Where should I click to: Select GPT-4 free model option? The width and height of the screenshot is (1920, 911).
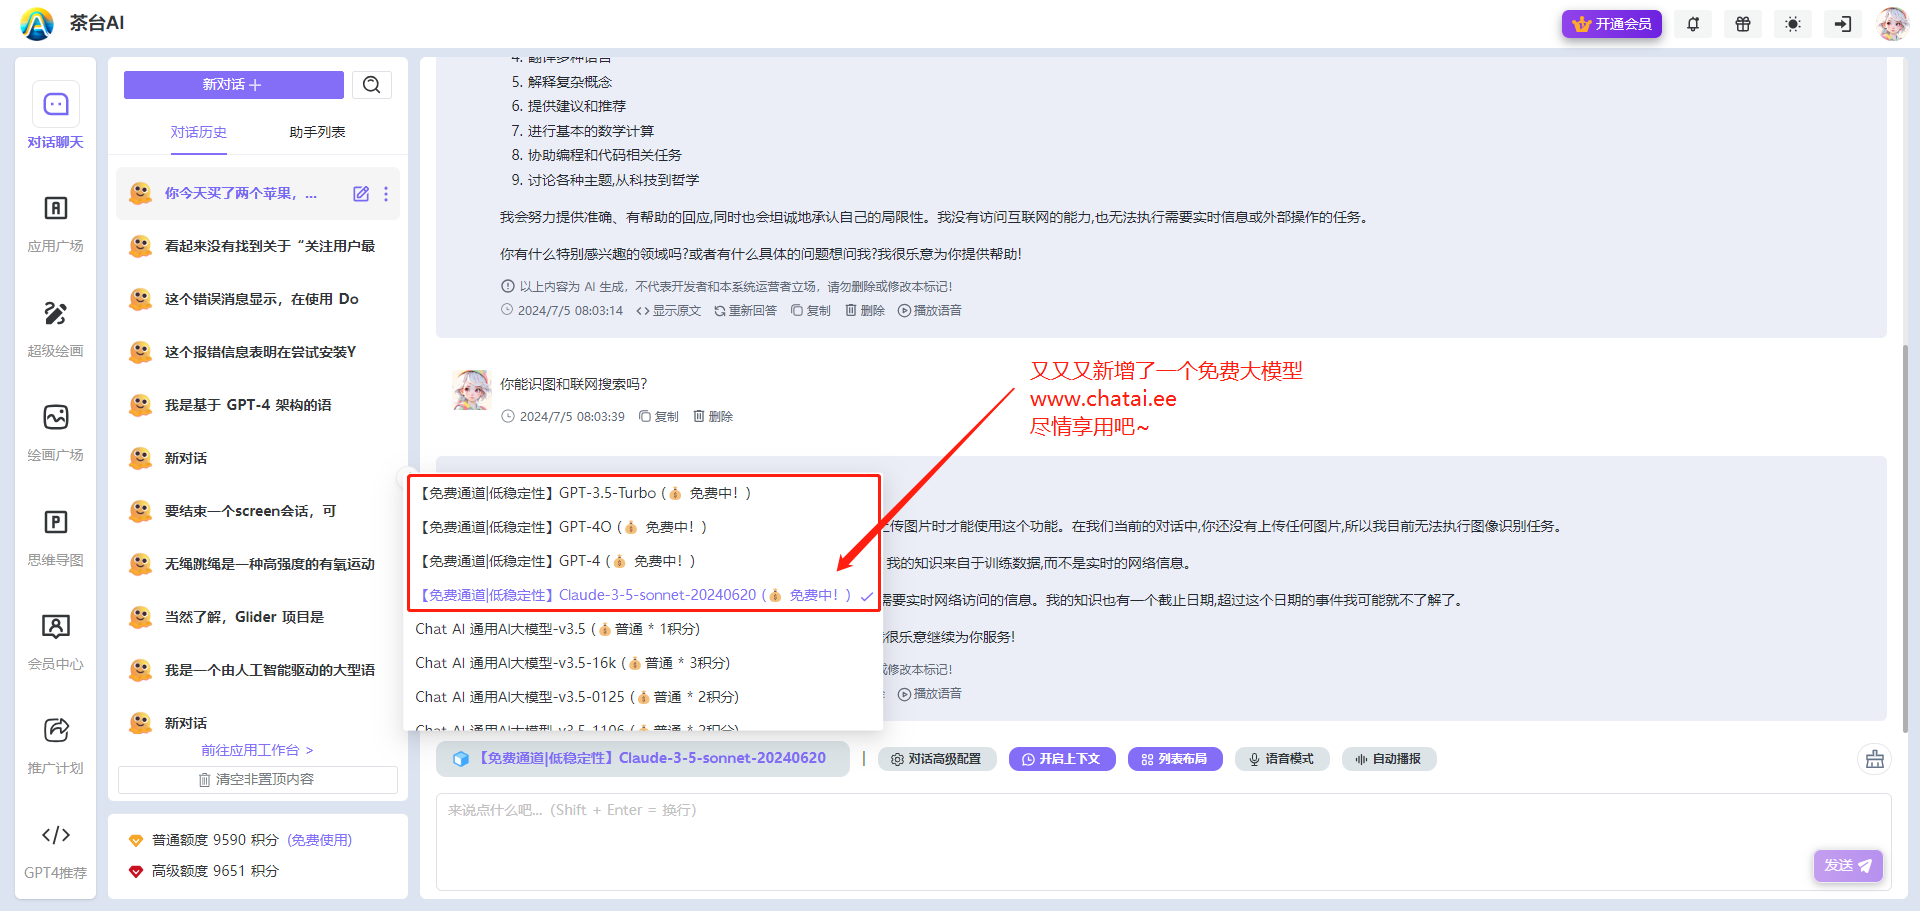coord(644,561)
